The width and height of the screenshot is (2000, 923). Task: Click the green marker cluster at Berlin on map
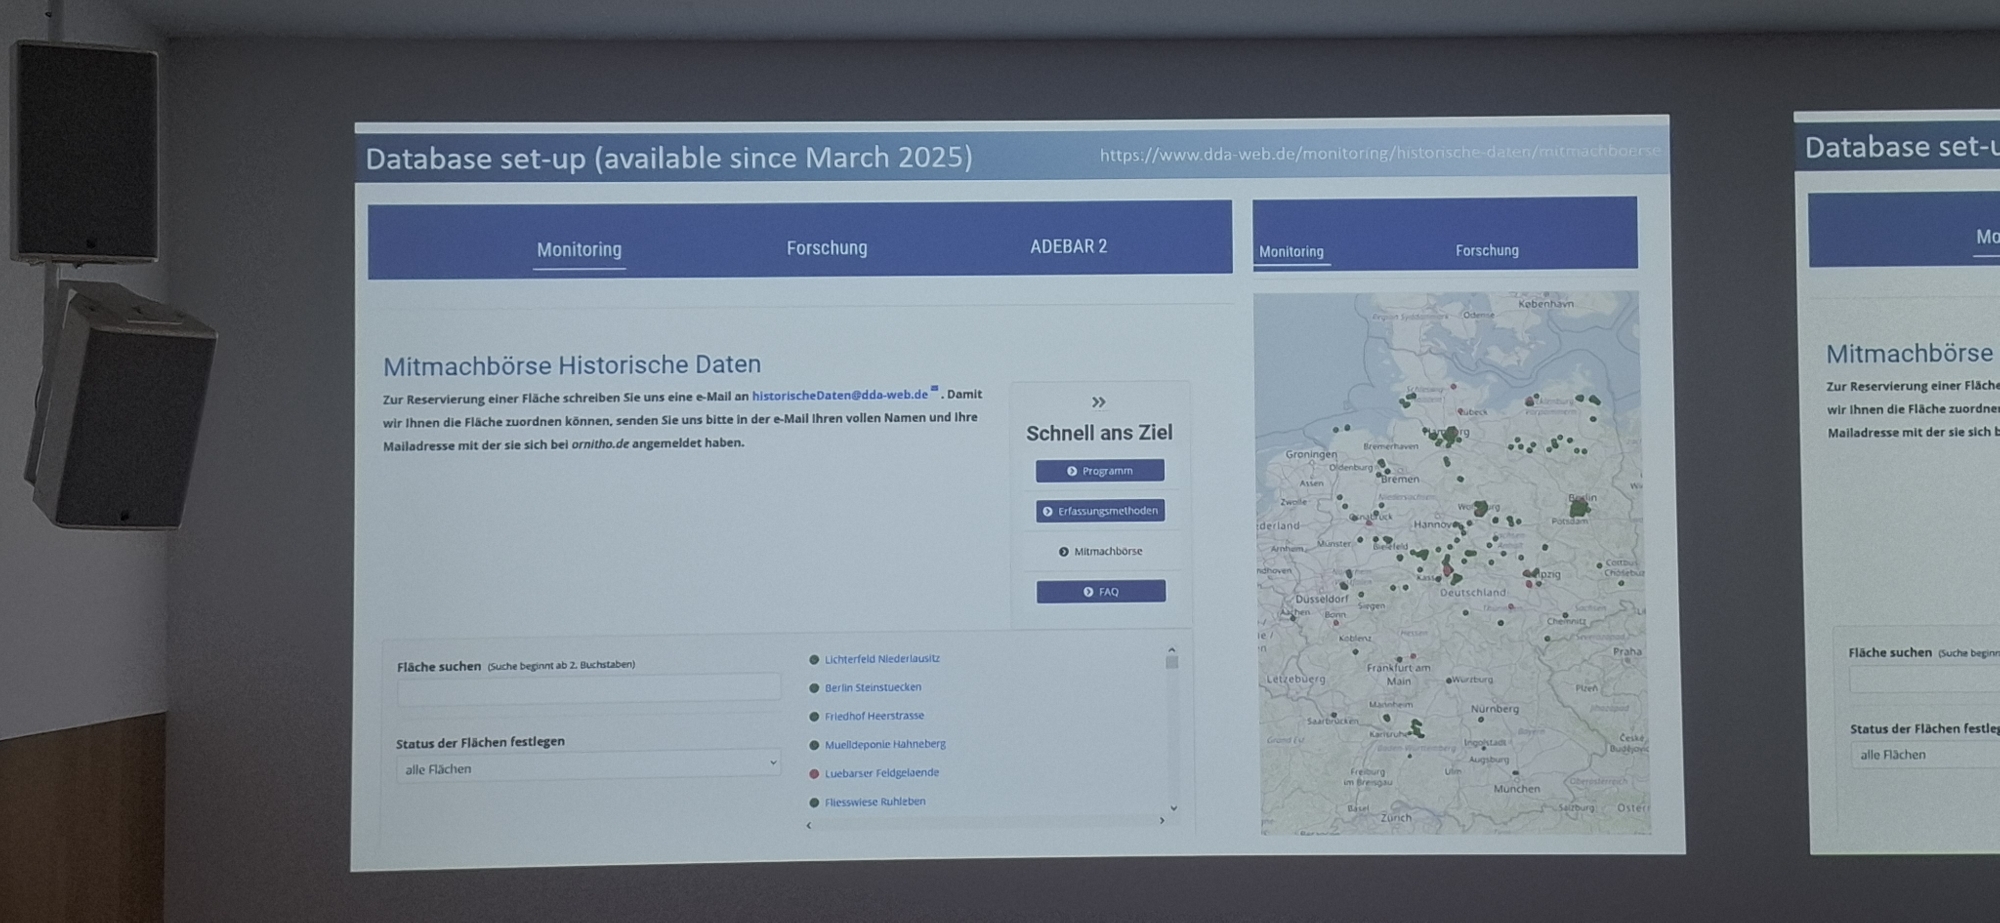click(1579, 509)
